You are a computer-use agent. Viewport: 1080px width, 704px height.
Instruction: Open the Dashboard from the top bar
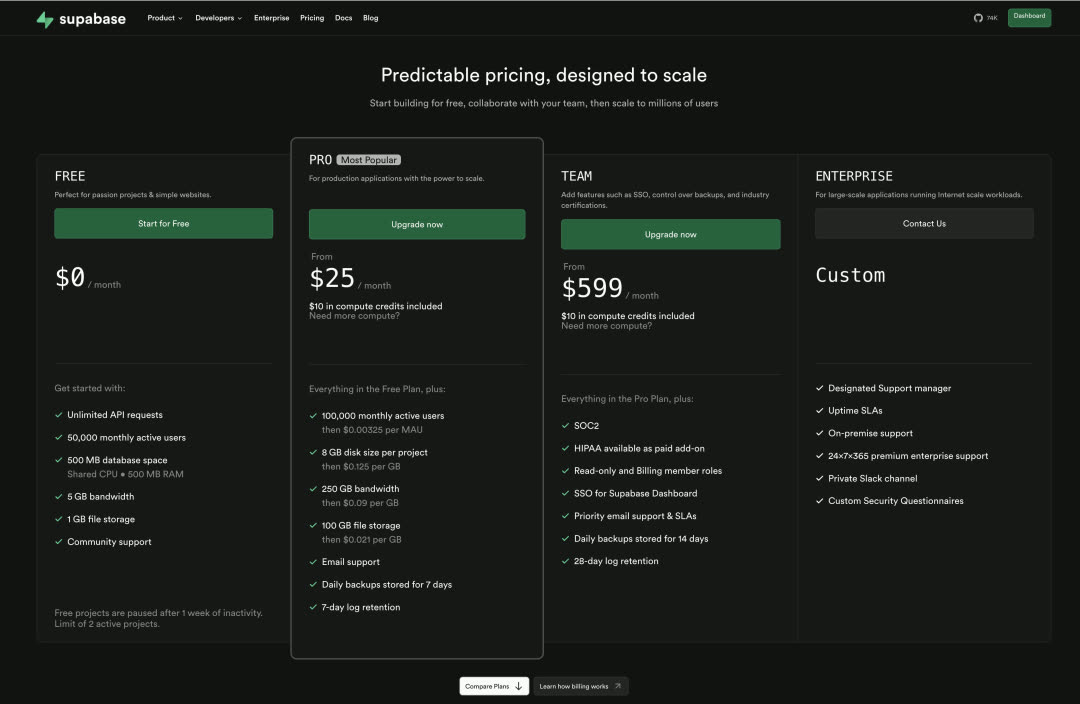coord(1029,17)
